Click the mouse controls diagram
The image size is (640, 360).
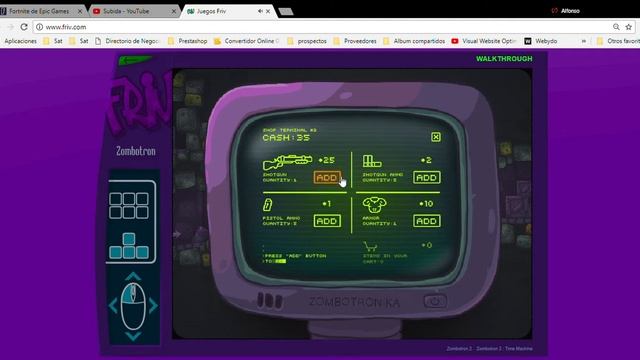(133, 306)
